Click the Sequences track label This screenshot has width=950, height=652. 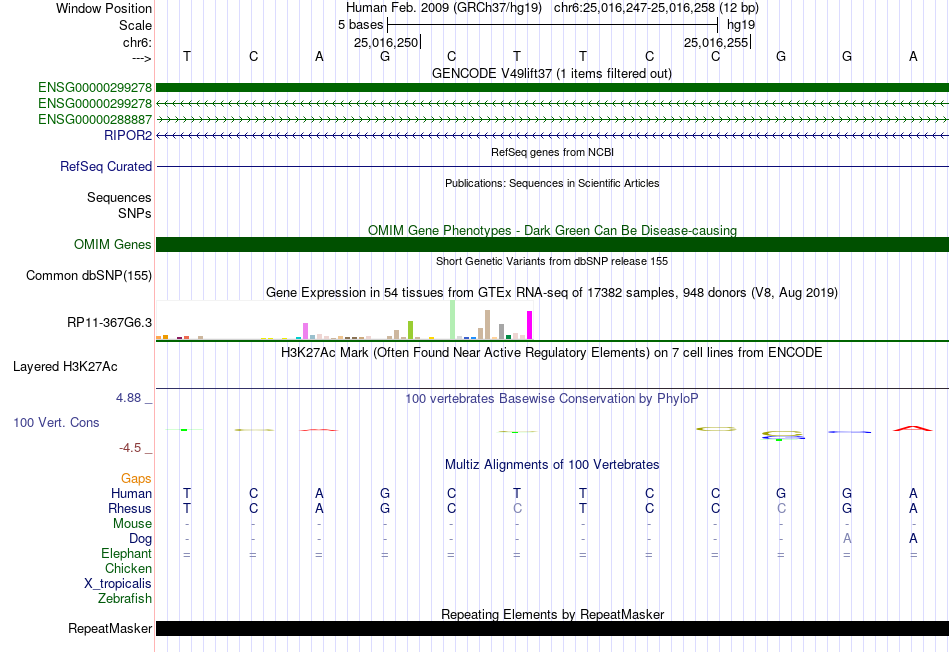pos(119,198)
